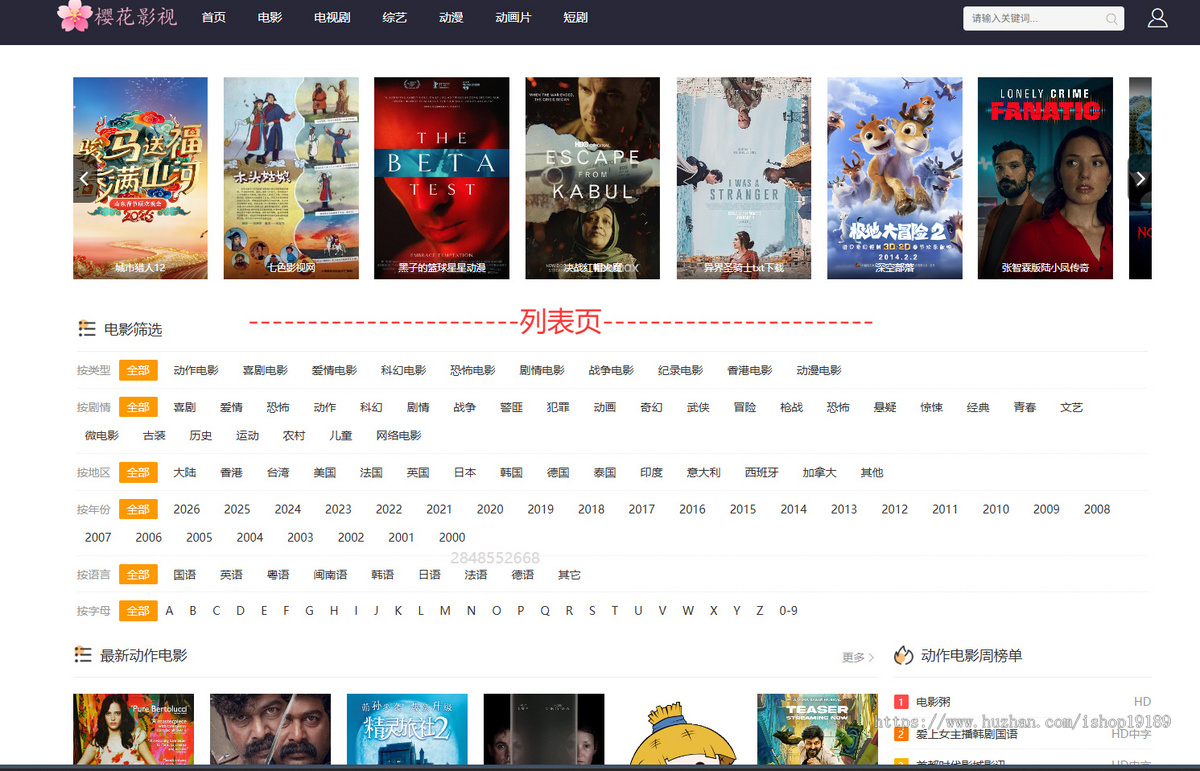Open The Beta Test poster

[x=441, y=178]
